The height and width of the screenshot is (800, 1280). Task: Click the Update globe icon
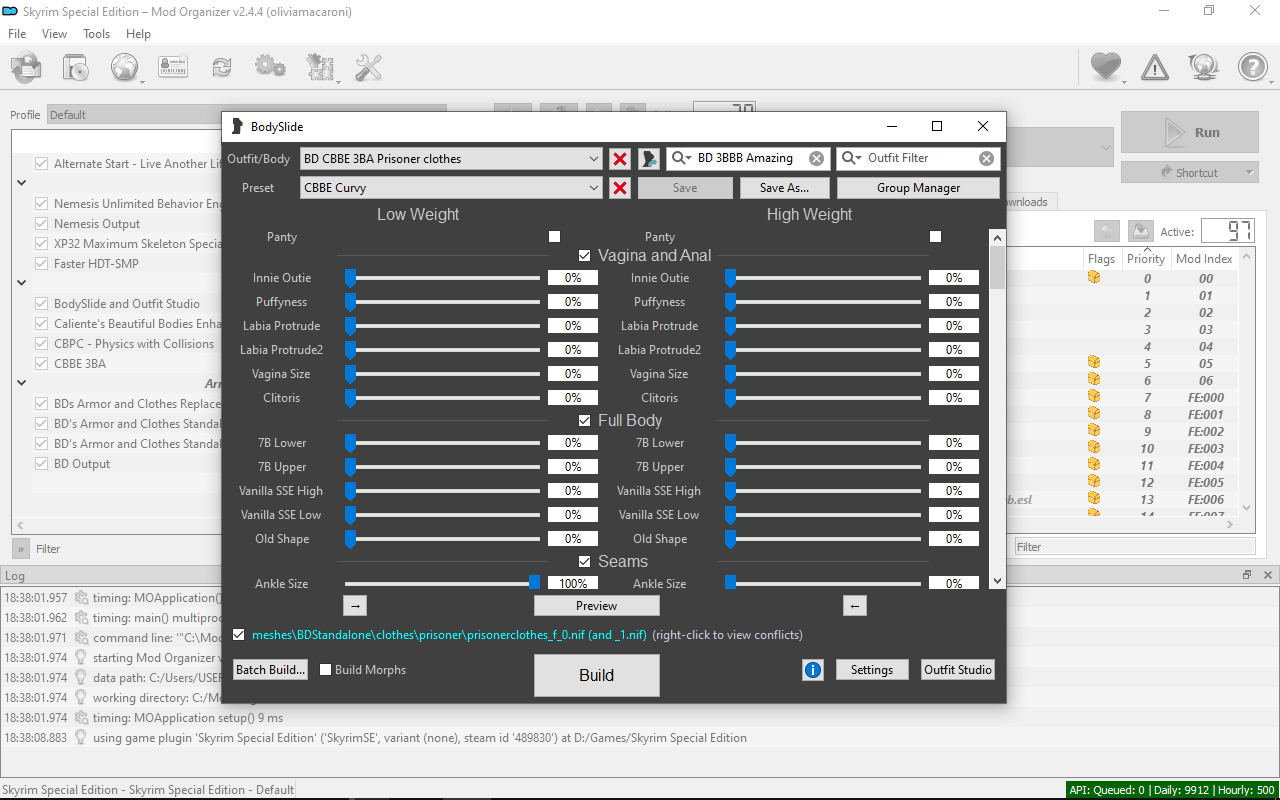[x=1203, y=67]
